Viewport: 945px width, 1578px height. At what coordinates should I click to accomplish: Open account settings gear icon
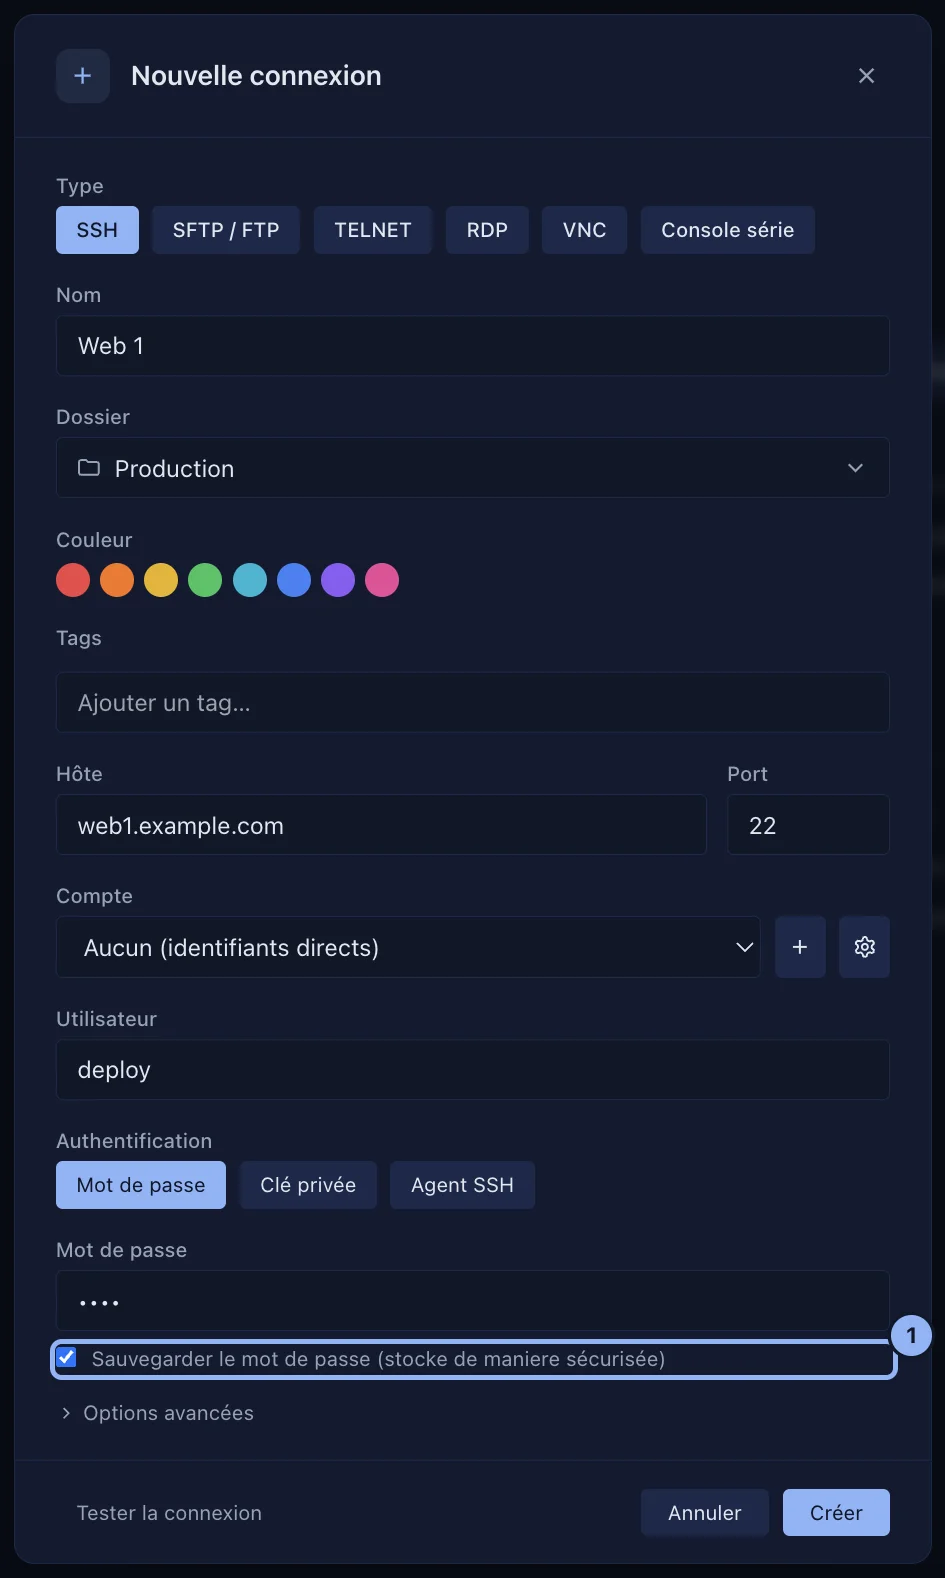(865, 947)
